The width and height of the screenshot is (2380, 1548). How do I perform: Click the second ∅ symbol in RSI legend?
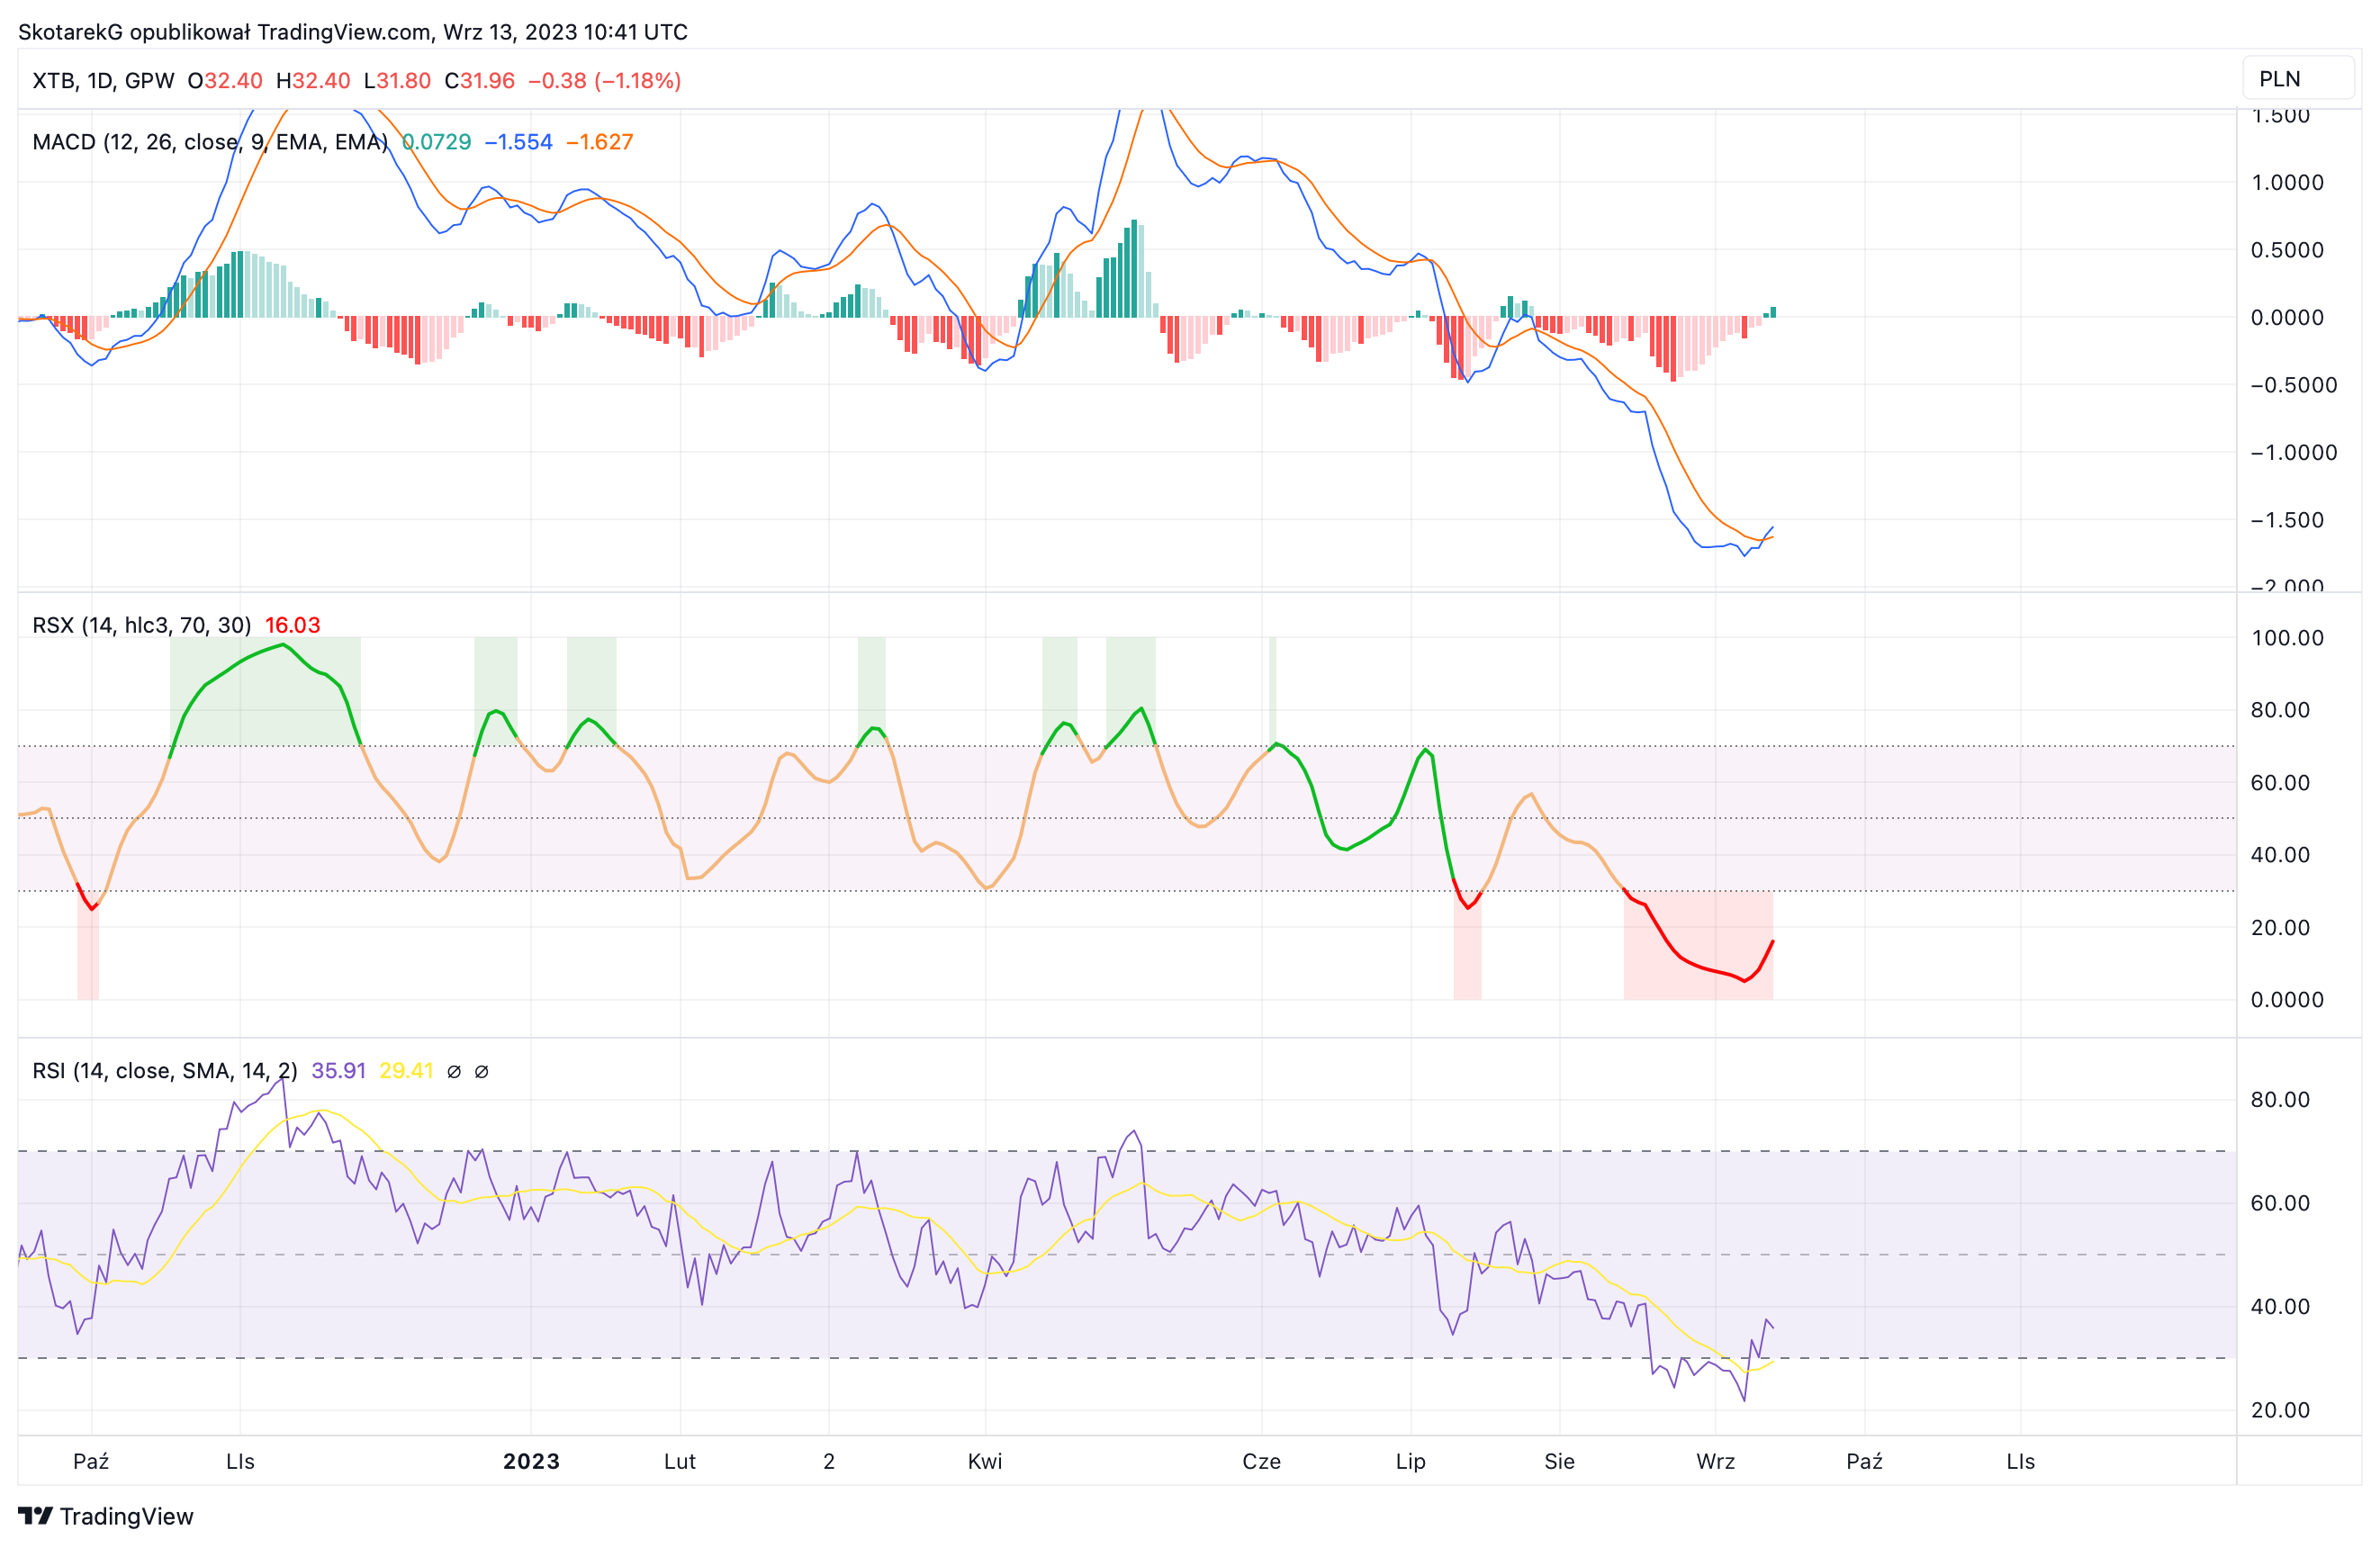[x=481, y=1072]
